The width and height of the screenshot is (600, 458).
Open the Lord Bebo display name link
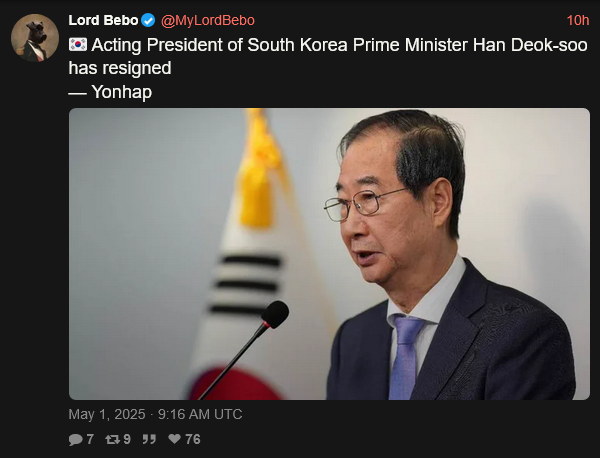click(103, 20)
